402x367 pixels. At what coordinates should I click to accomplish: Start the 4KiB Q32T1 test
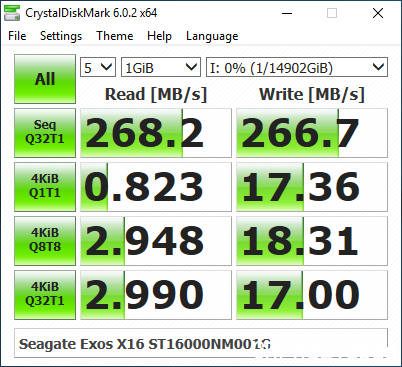[45, 295]
